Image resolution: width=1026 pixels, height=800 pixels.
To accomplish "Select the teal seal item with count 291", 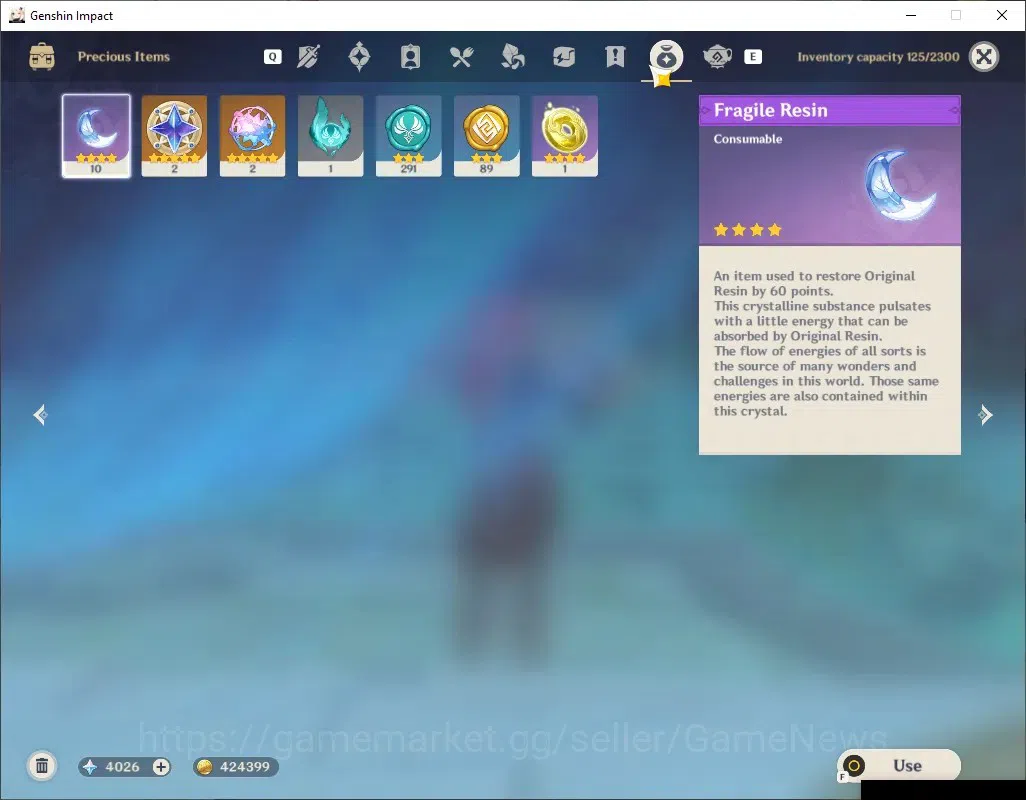I will pos(408,136).
